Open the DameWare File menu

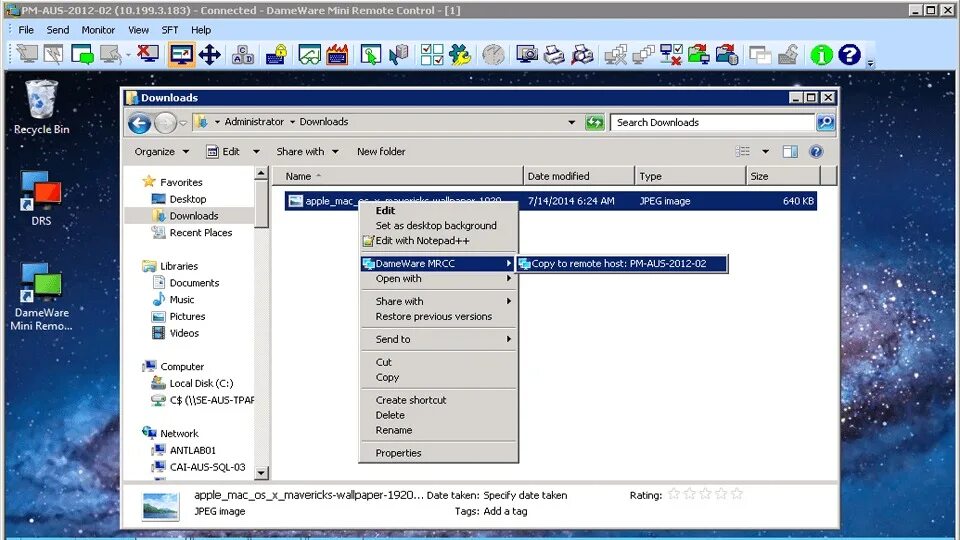point(26,29)
